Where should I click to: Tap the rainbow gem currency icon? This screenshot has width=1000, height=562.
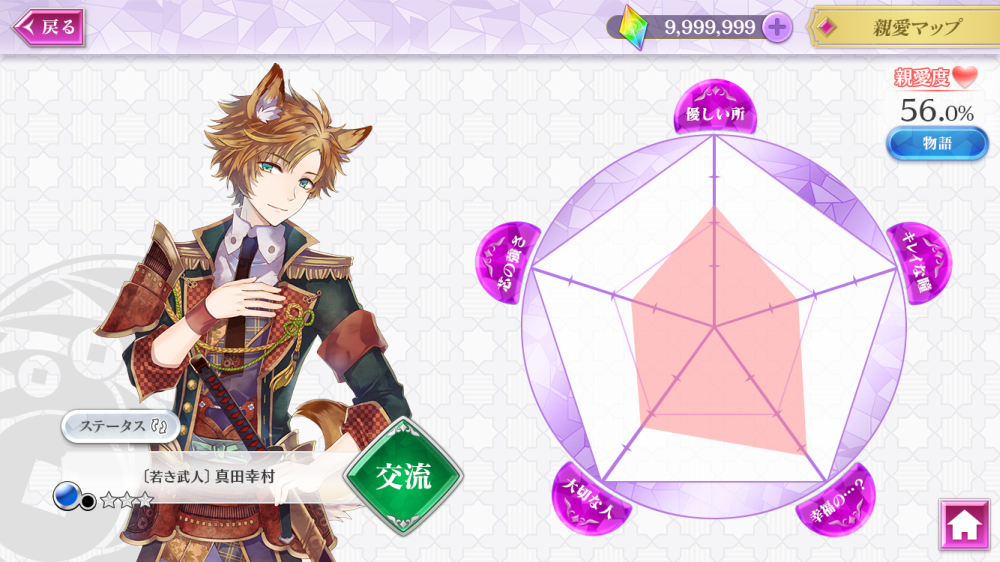click(633, 27)
